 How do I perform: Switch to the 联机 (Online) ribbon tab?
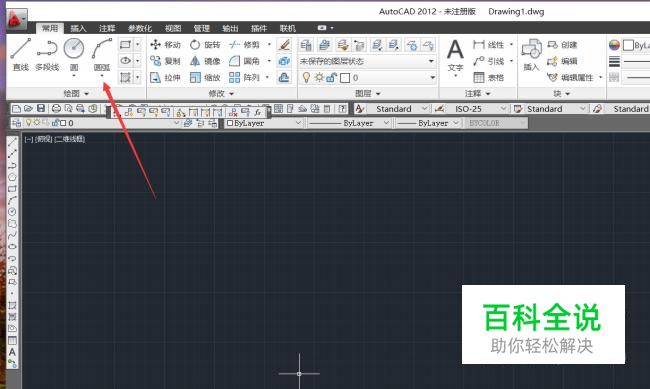point(287,28)
